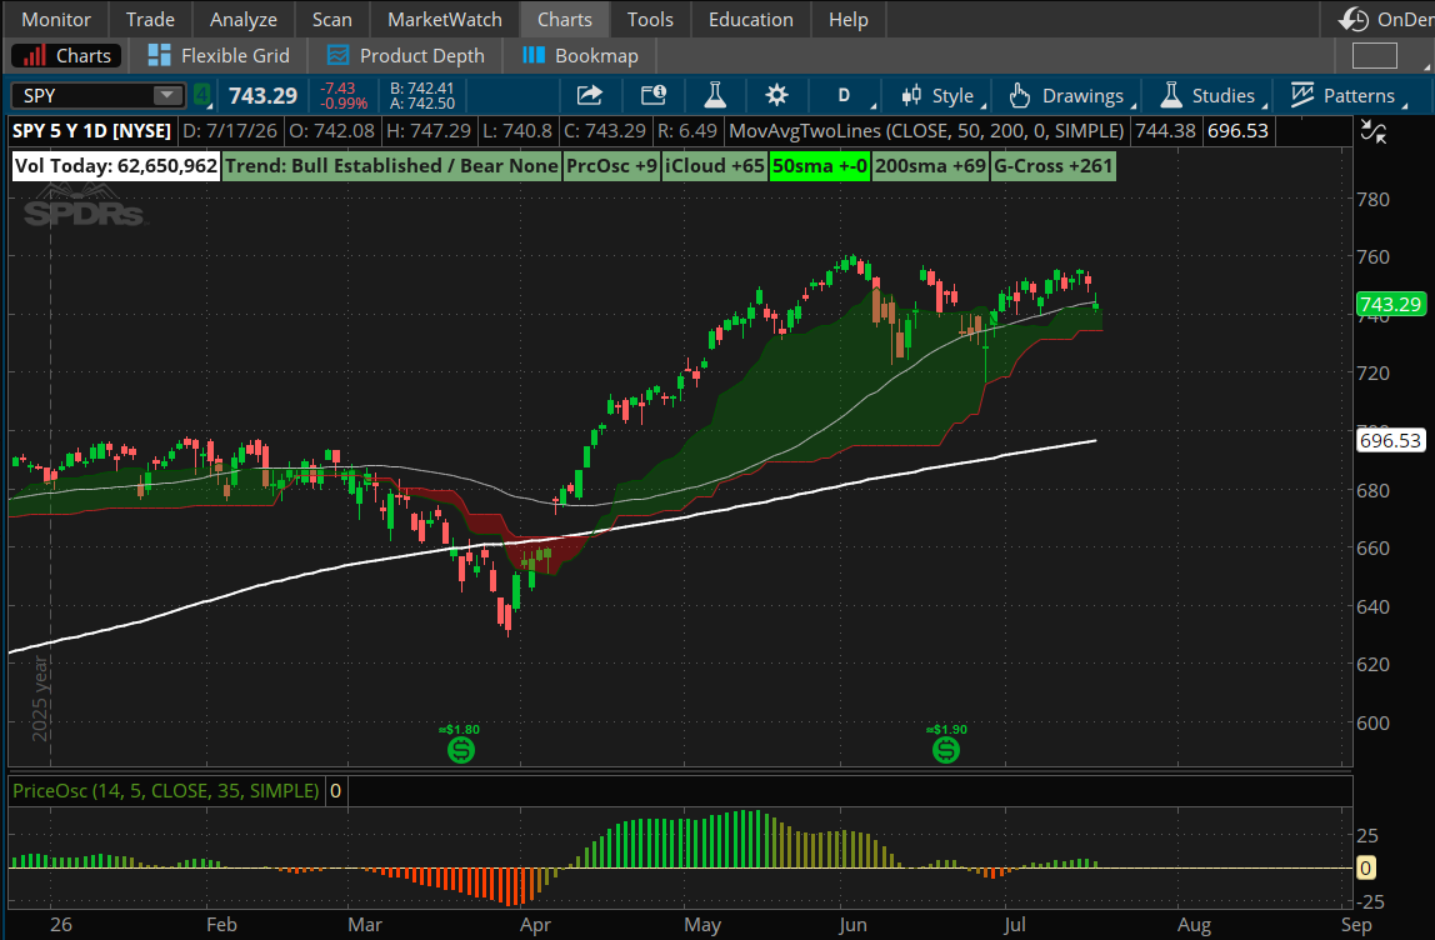The image size is (1435, 940).
Task: Switch to the Analyze tab
Action: 243,19
